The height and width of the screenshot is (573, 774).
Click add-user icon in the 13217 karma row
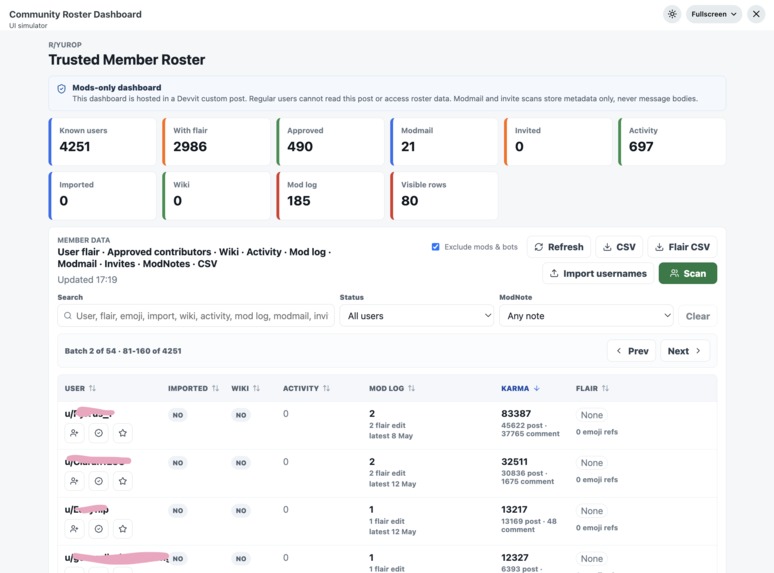(x=74, y=529)
